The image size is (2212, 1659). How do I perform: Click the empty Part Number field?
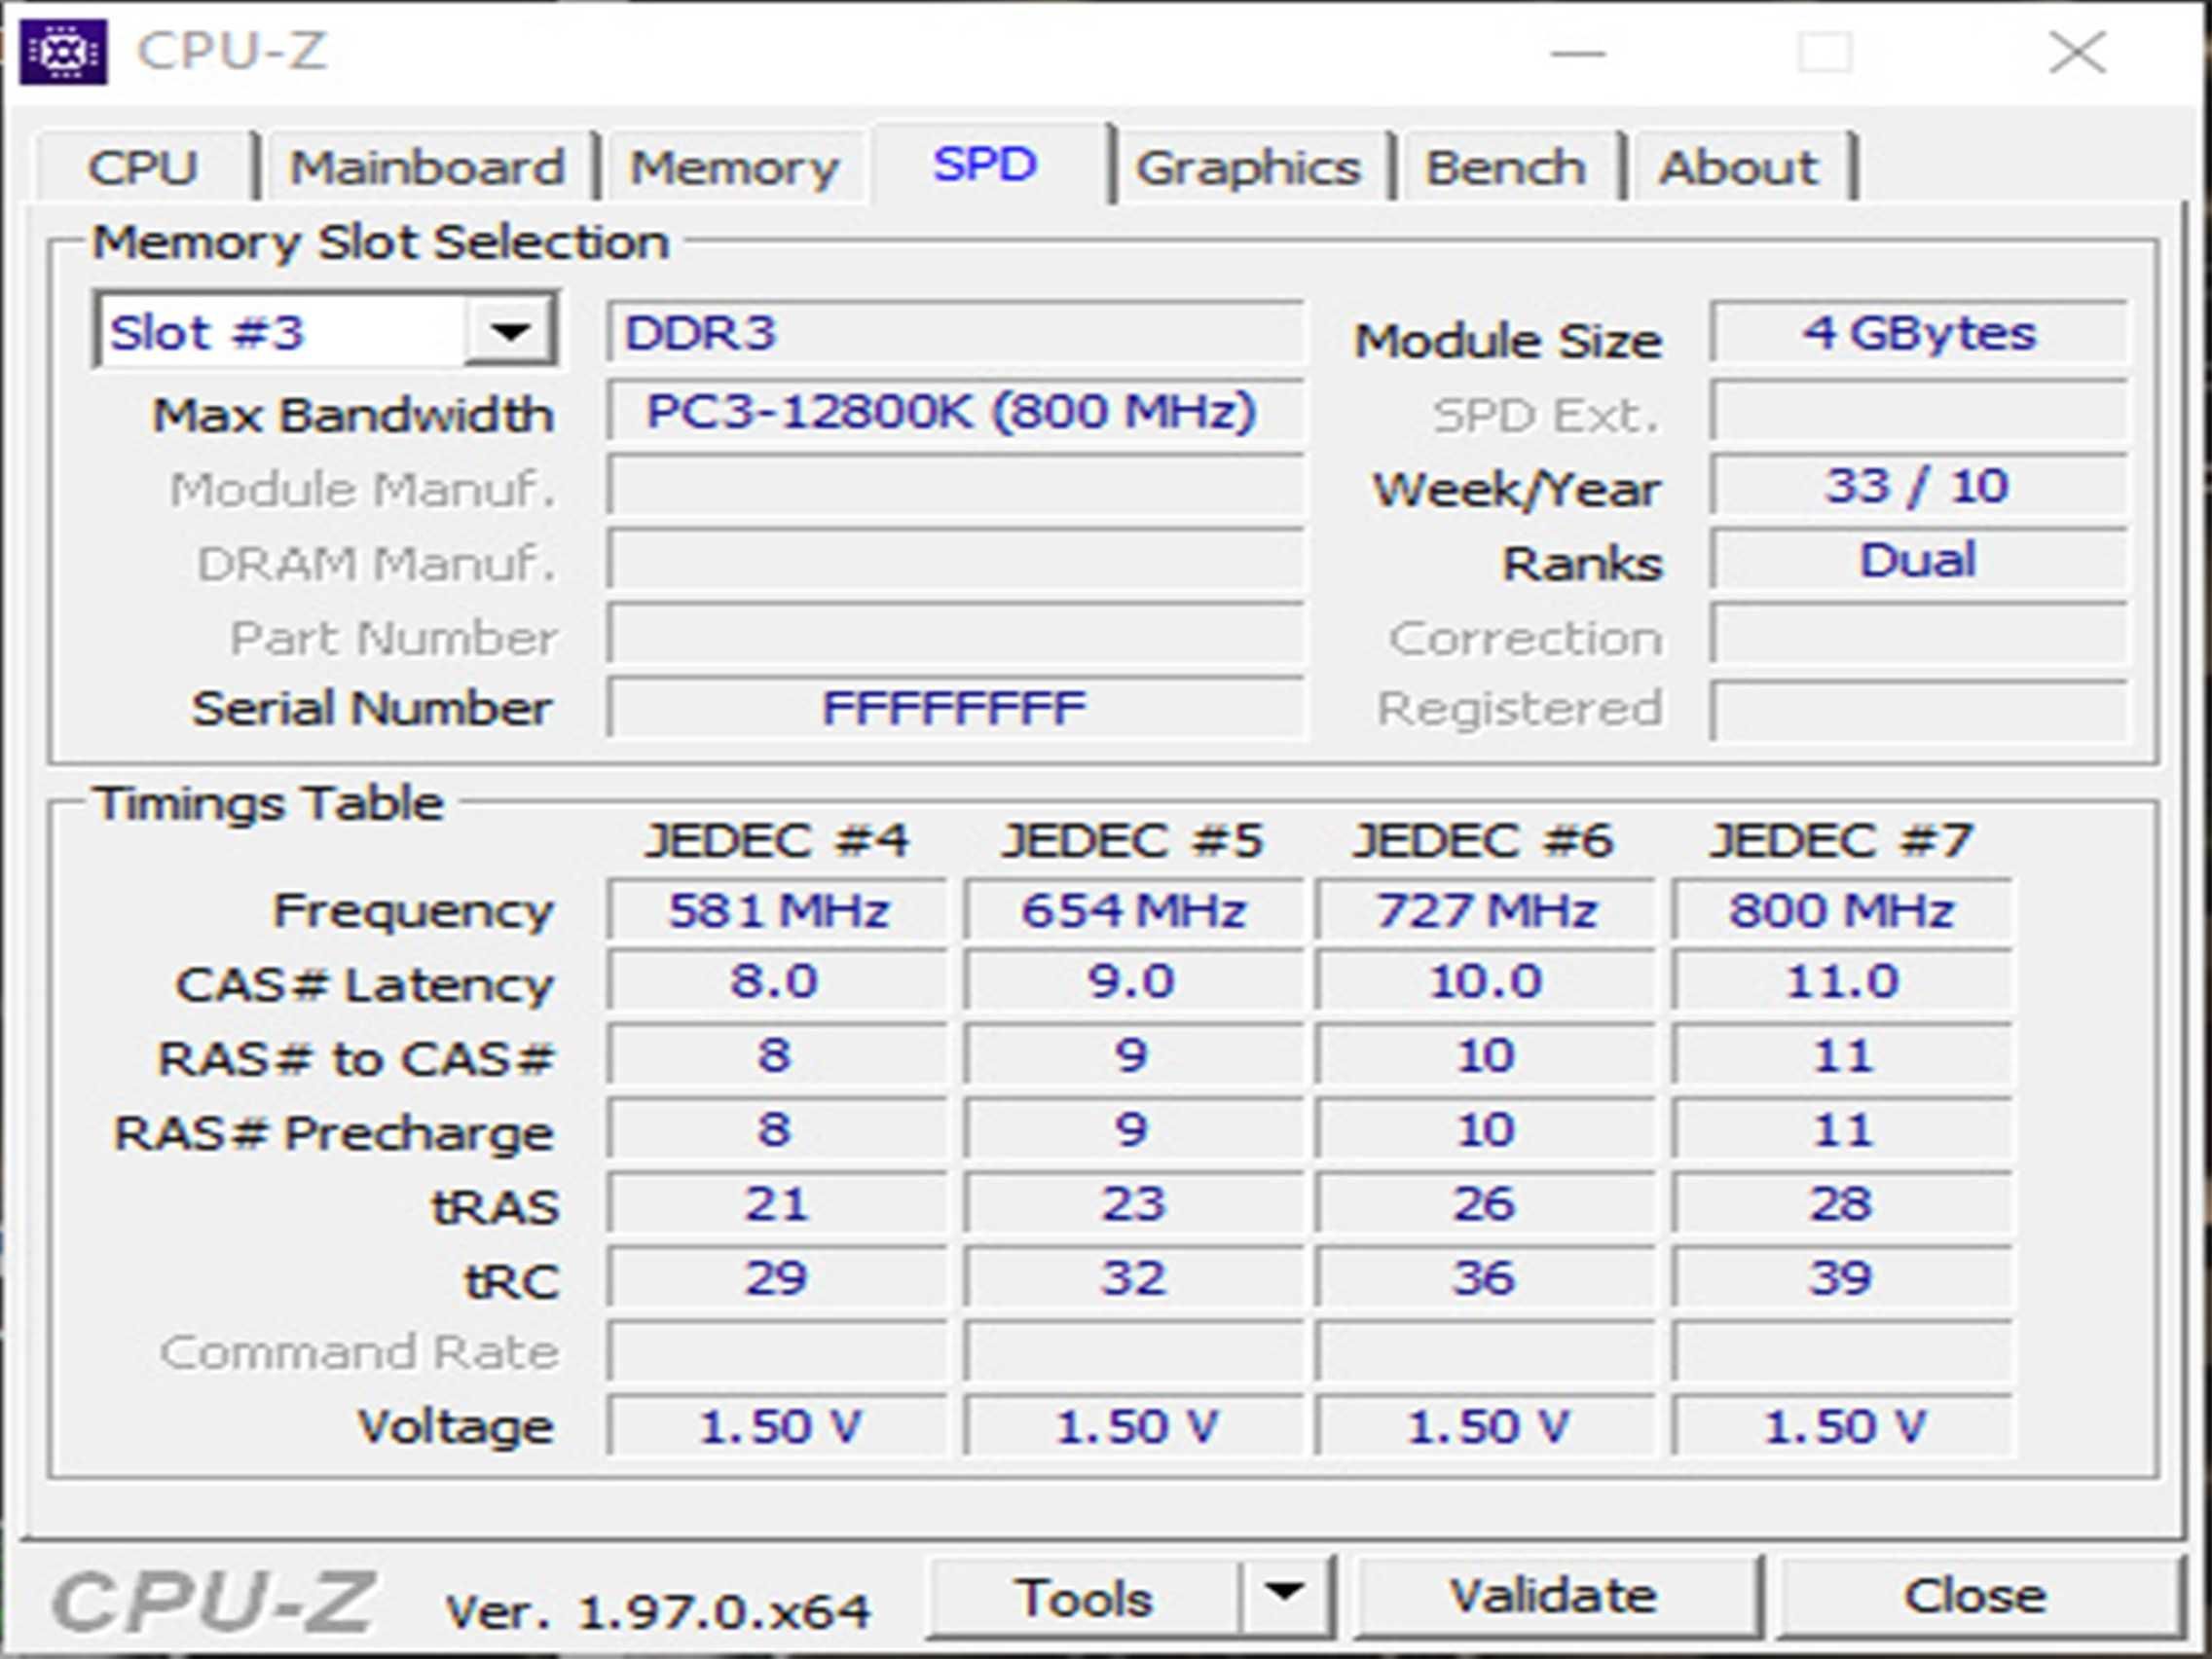click(x=955, y=634)
